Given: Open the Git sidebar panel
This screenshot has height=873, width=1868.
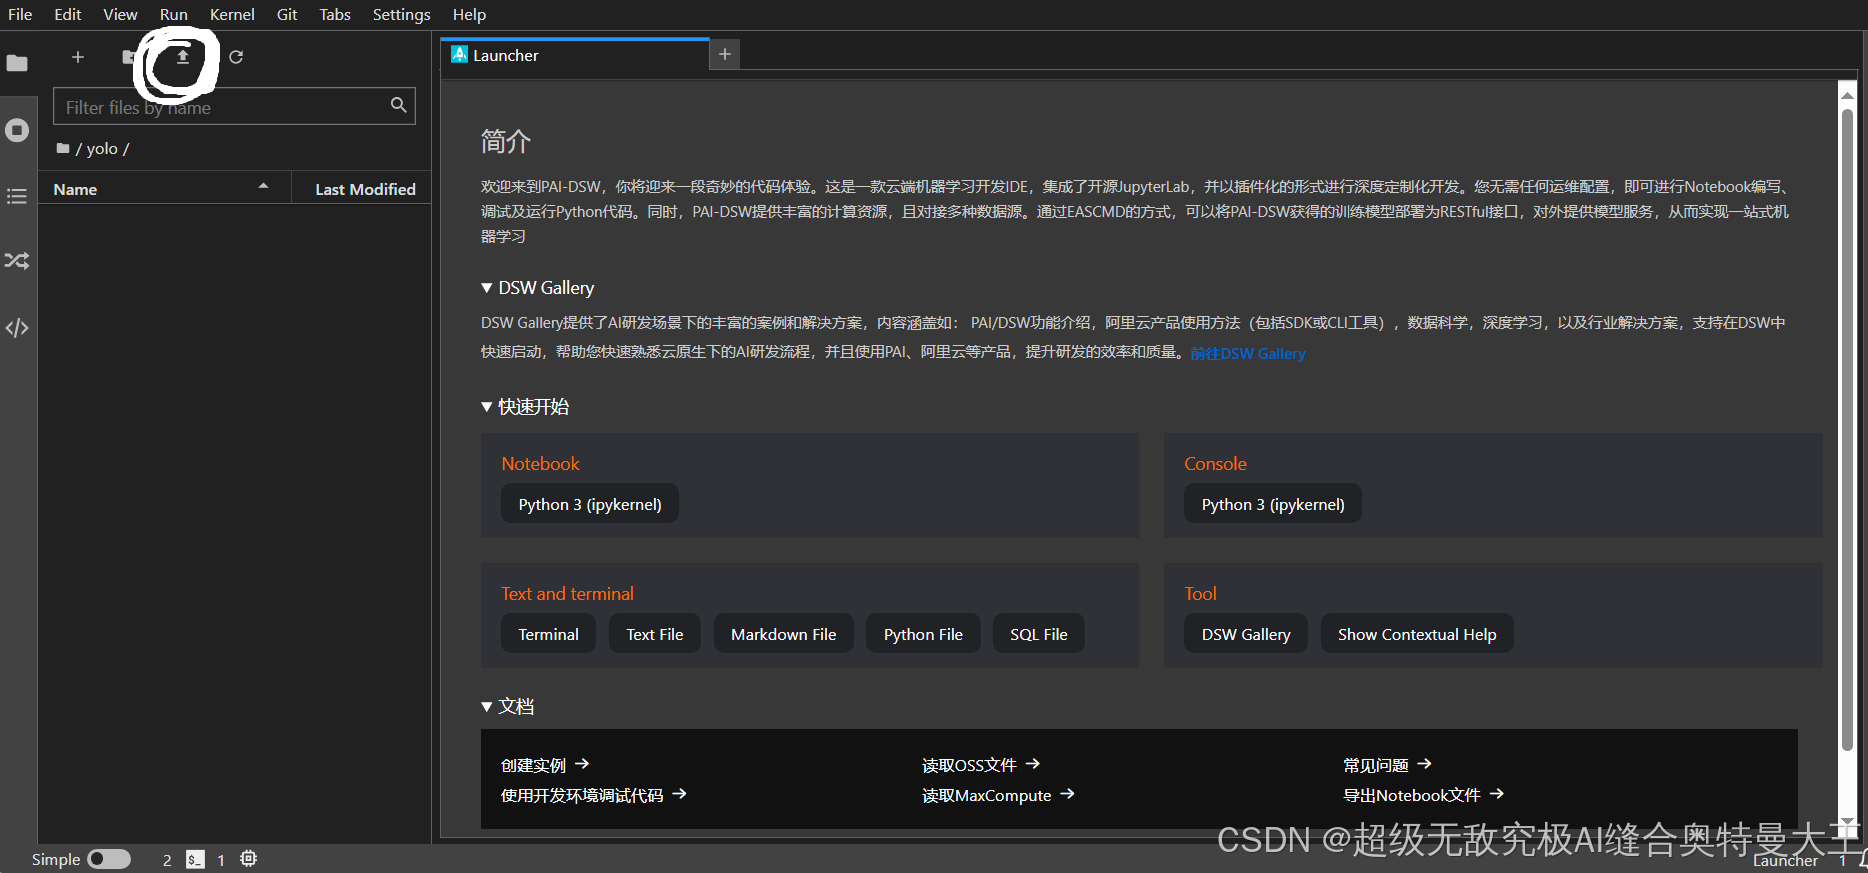Looking at the screenshot, I should pos(17,261).
